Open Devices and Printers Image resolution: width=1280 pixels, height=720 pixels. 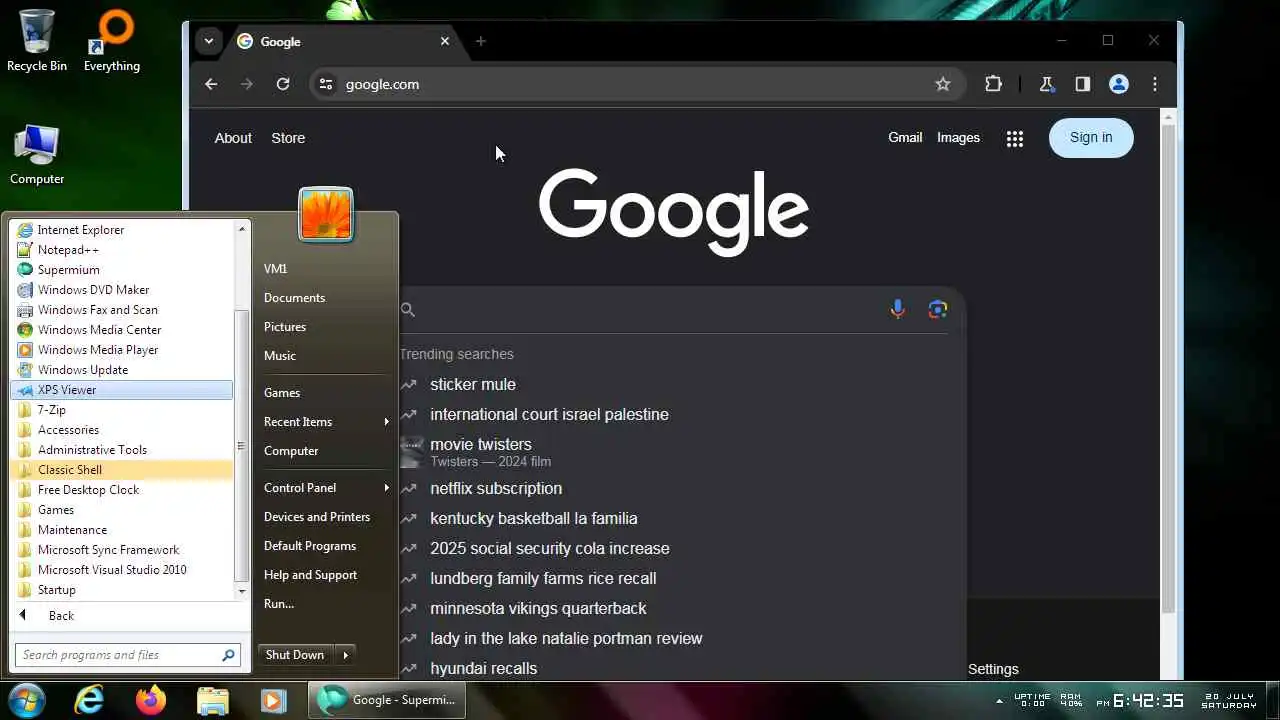[x=317, y=517]
